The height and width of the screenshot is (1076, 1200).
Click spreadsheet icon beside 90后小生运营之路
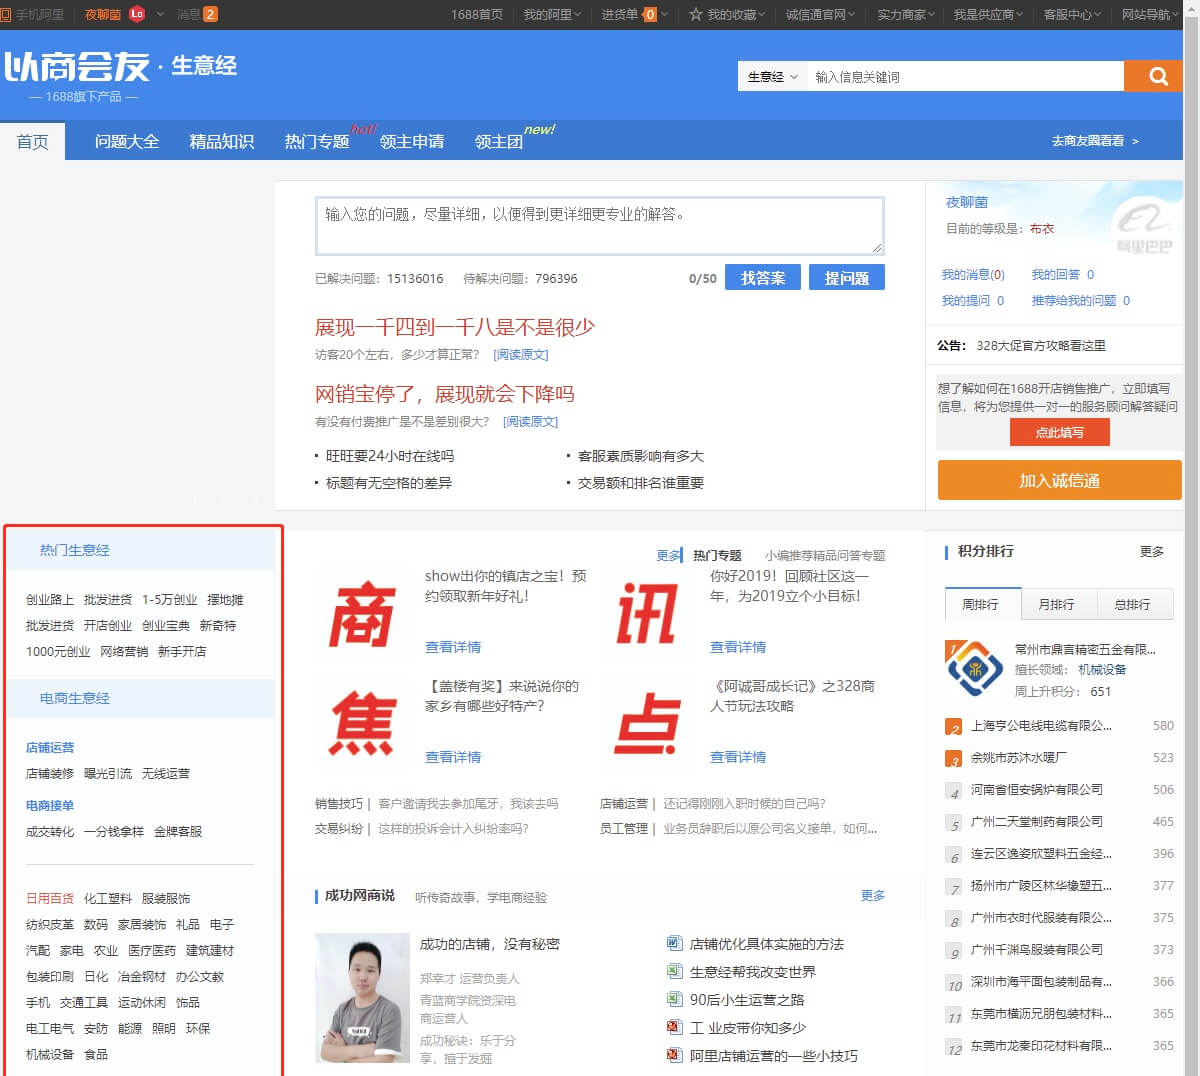click(674, 999)
